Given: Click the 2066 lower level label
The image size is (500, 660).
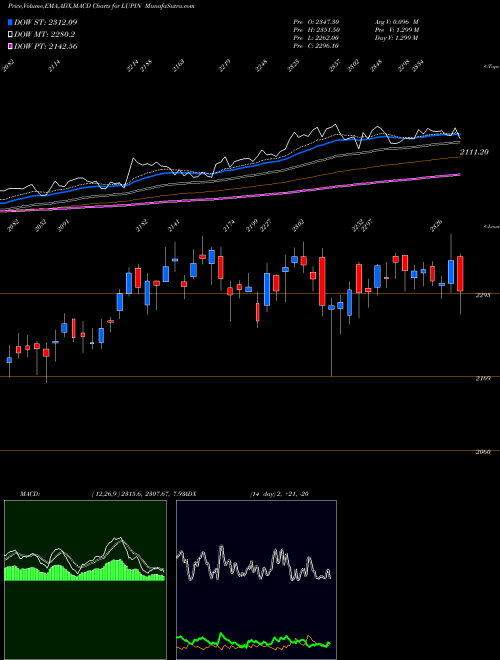Looking at the screenshot, I should (483, 452).
